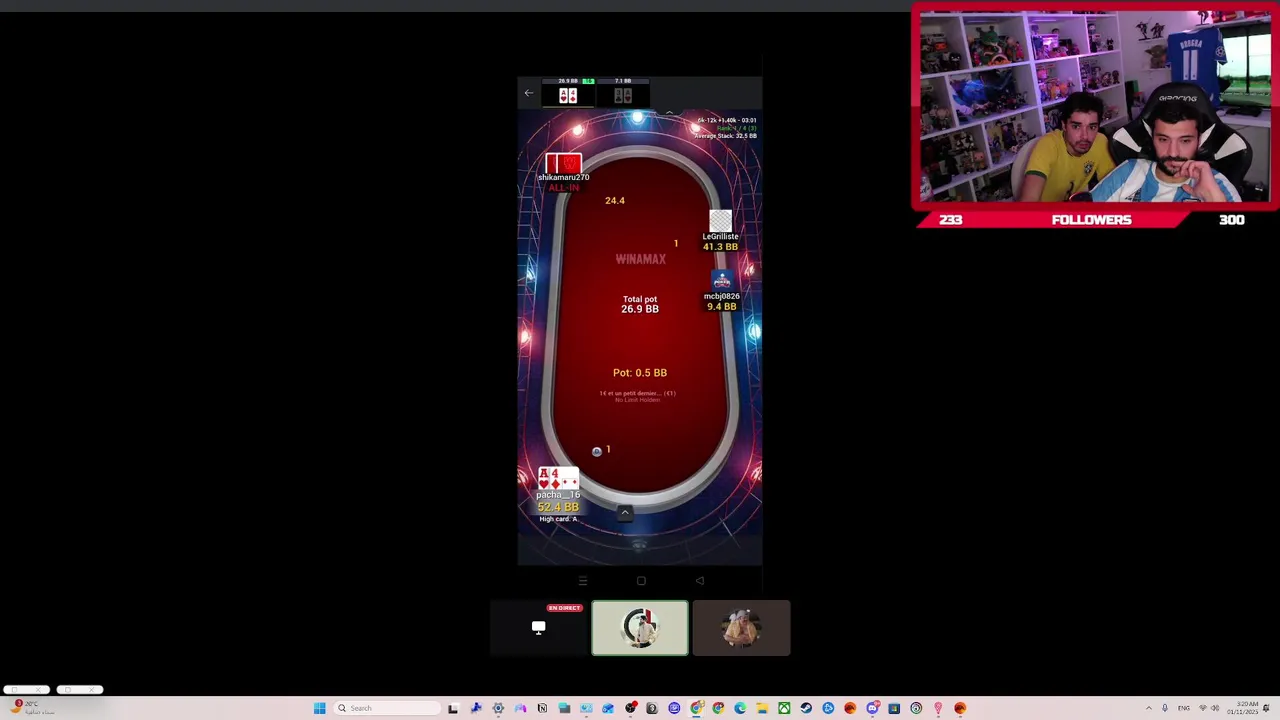Click the 52.4 BB stack amount
This screenshot has height=720, width=1280.
(x=558, y=507)
